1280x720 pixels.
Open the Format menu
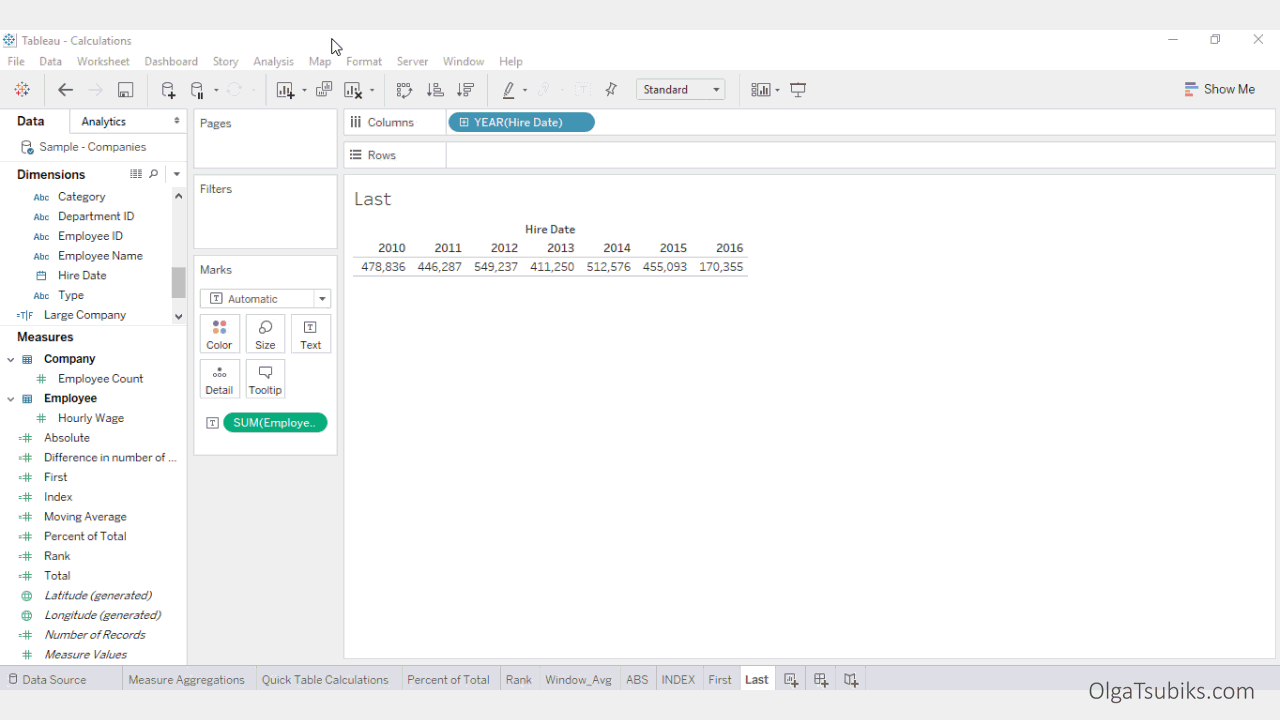(x=364, y=61)
